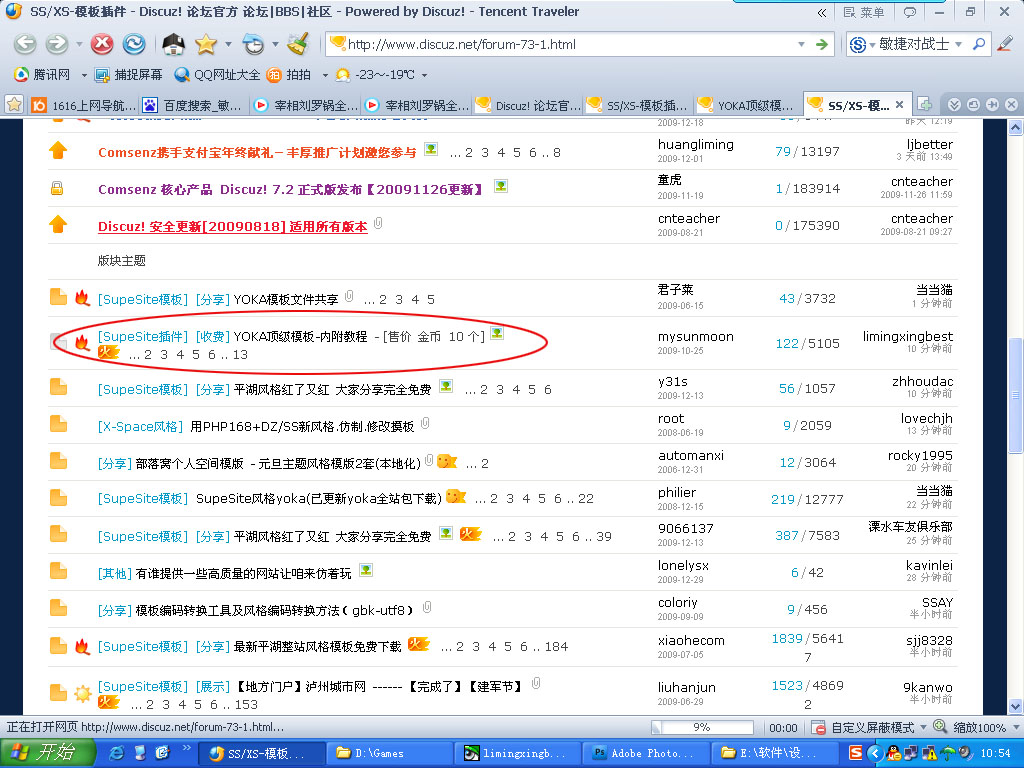Open the forward button history dropdown arrow
Viewport: 1024px width, 768px height.
pyautogui.click(x=78, y=44)
